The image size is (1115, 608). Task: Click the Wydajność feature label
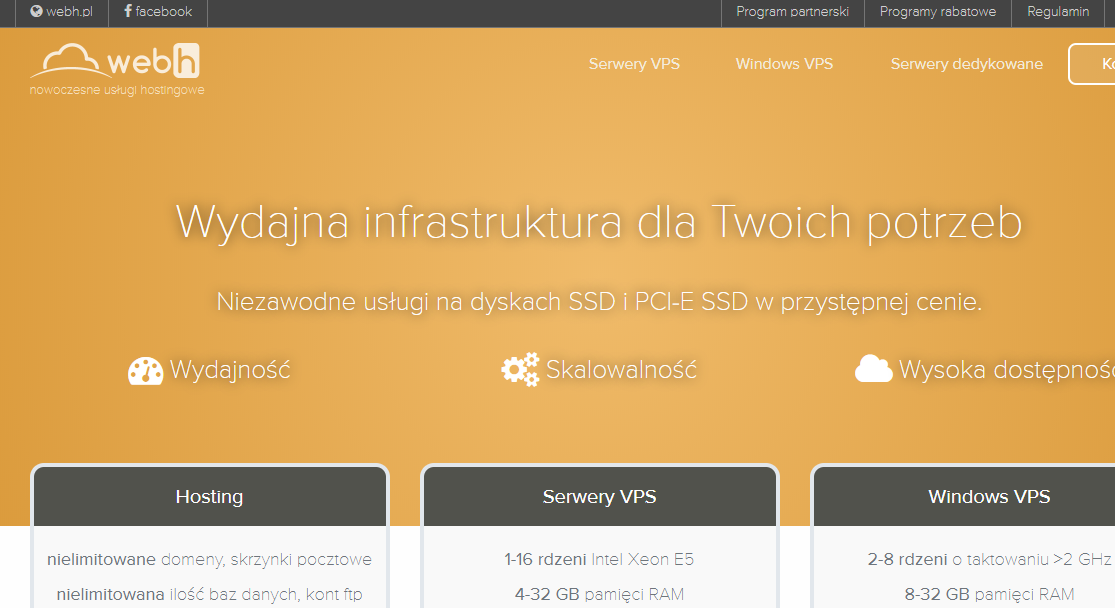[230, 370]
